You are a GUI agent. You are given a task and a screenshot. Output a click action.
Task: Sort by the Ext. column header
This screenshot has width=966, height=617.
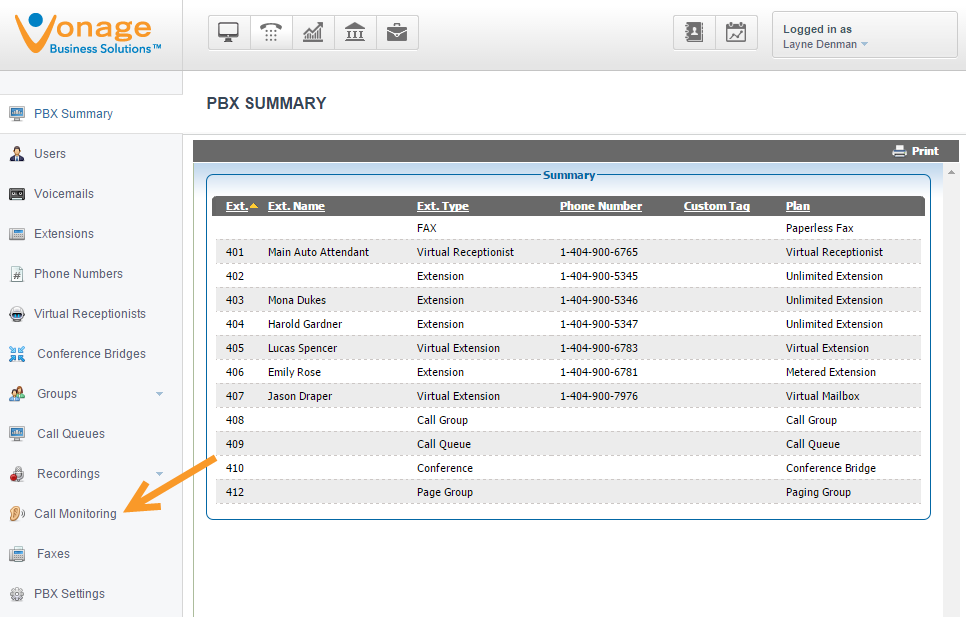click(x=237, y=206)
